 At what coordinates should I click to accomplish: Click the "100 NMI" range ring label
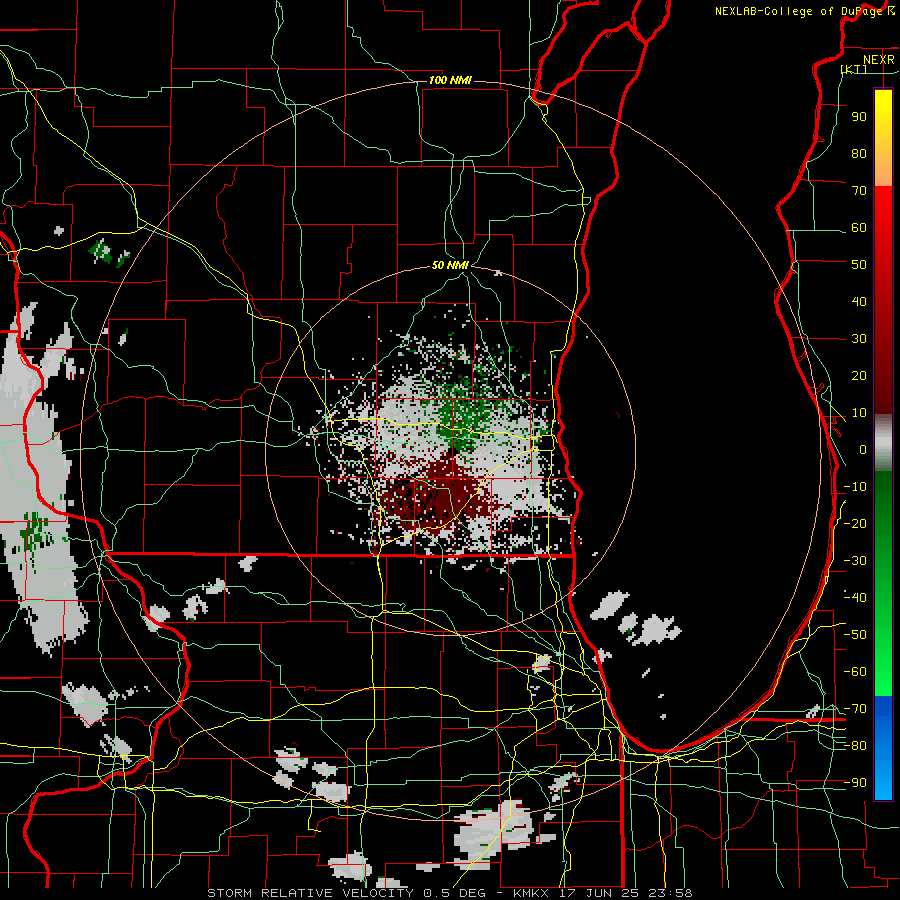[x=450, y=80]
